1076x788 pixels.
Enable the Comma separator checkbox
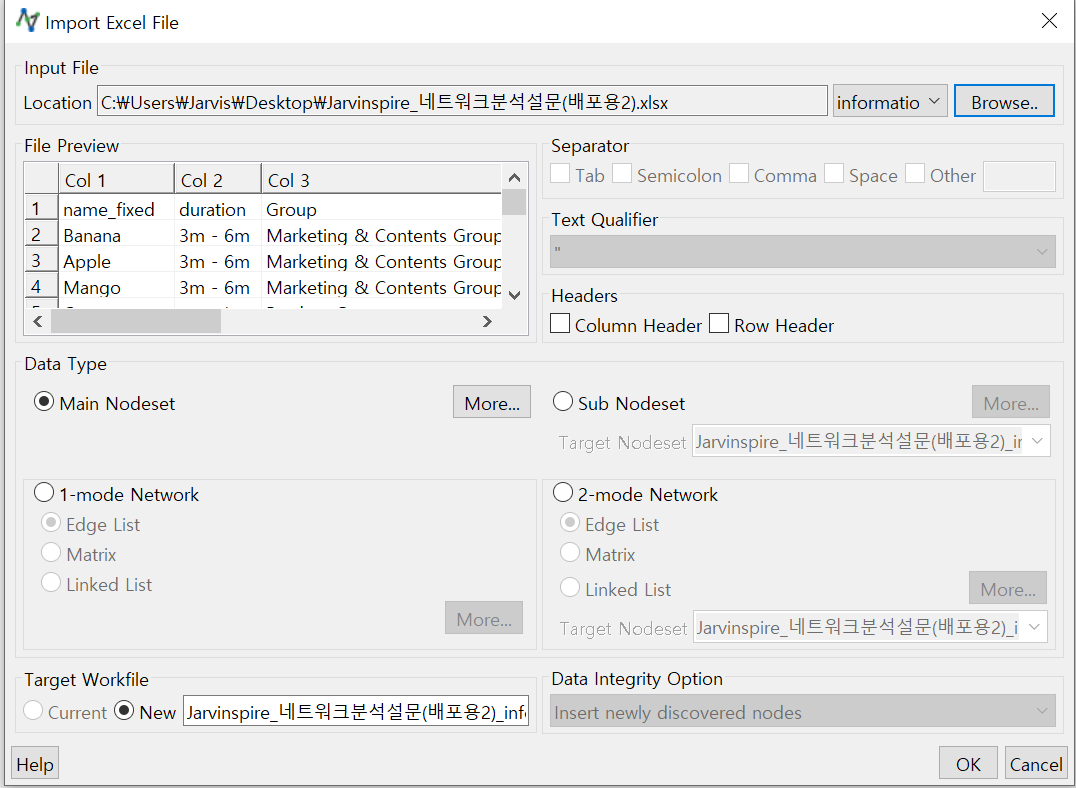point(739,174)
